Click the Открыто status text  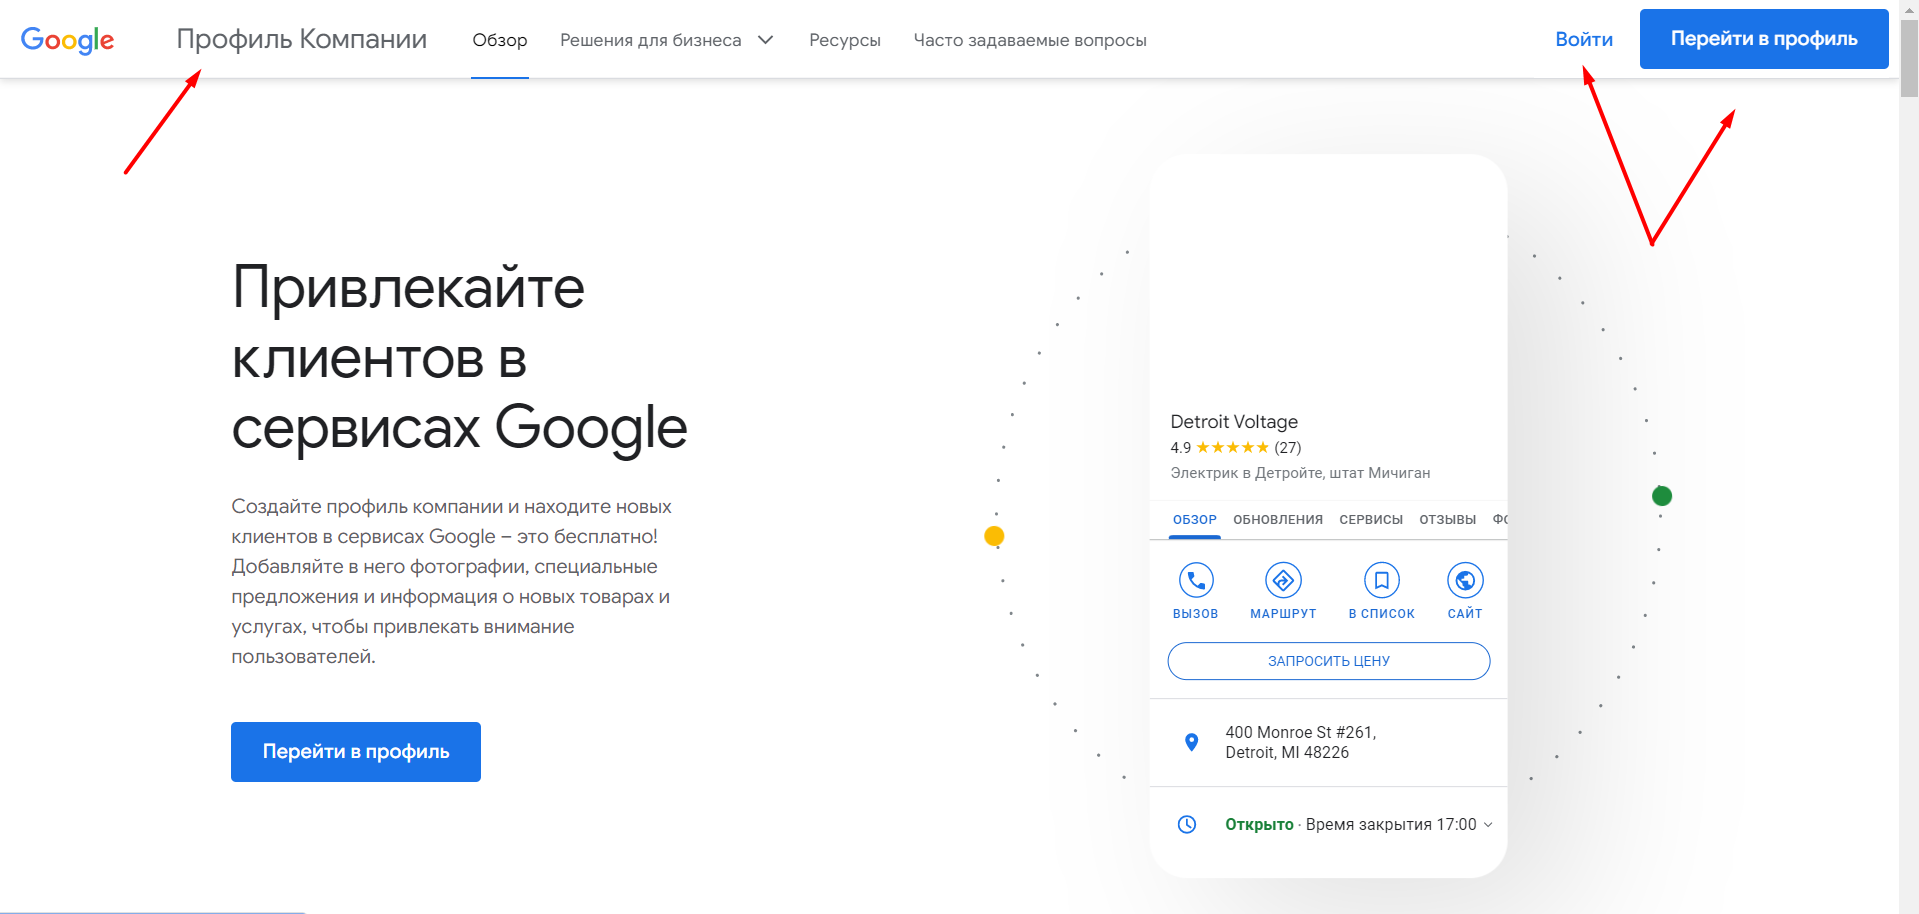pyautogui.click(x=1259, y=825)
